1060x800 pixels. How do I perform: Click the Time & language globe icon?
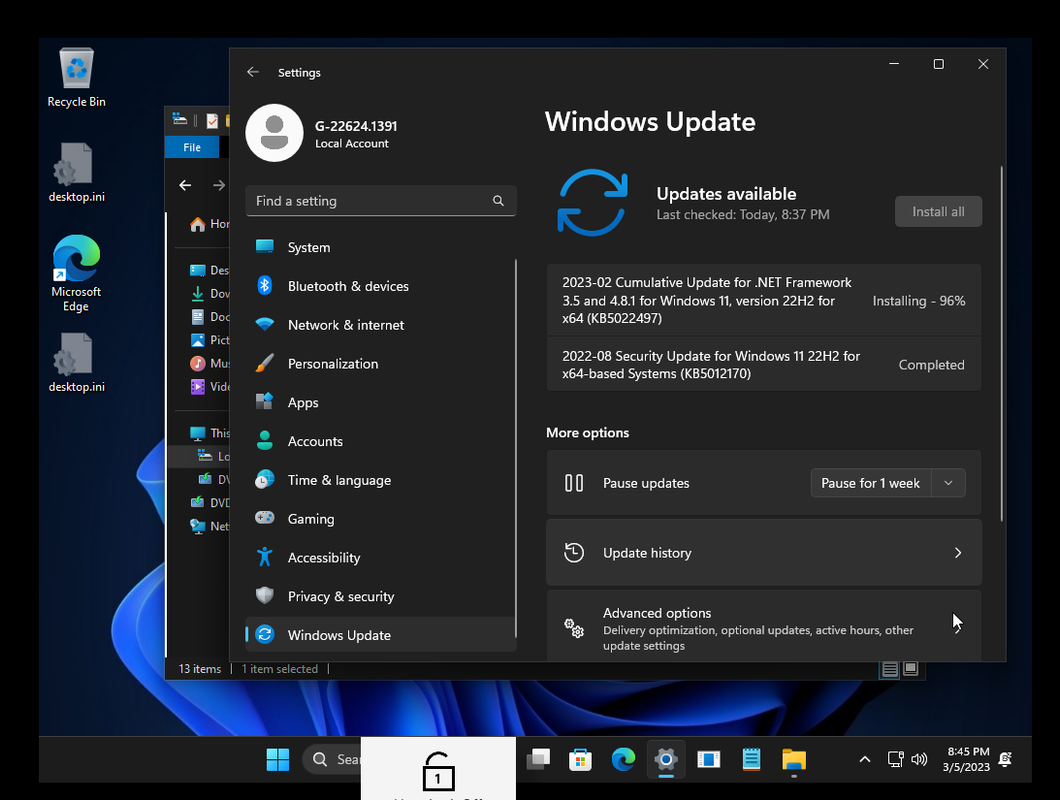[264, 479]
